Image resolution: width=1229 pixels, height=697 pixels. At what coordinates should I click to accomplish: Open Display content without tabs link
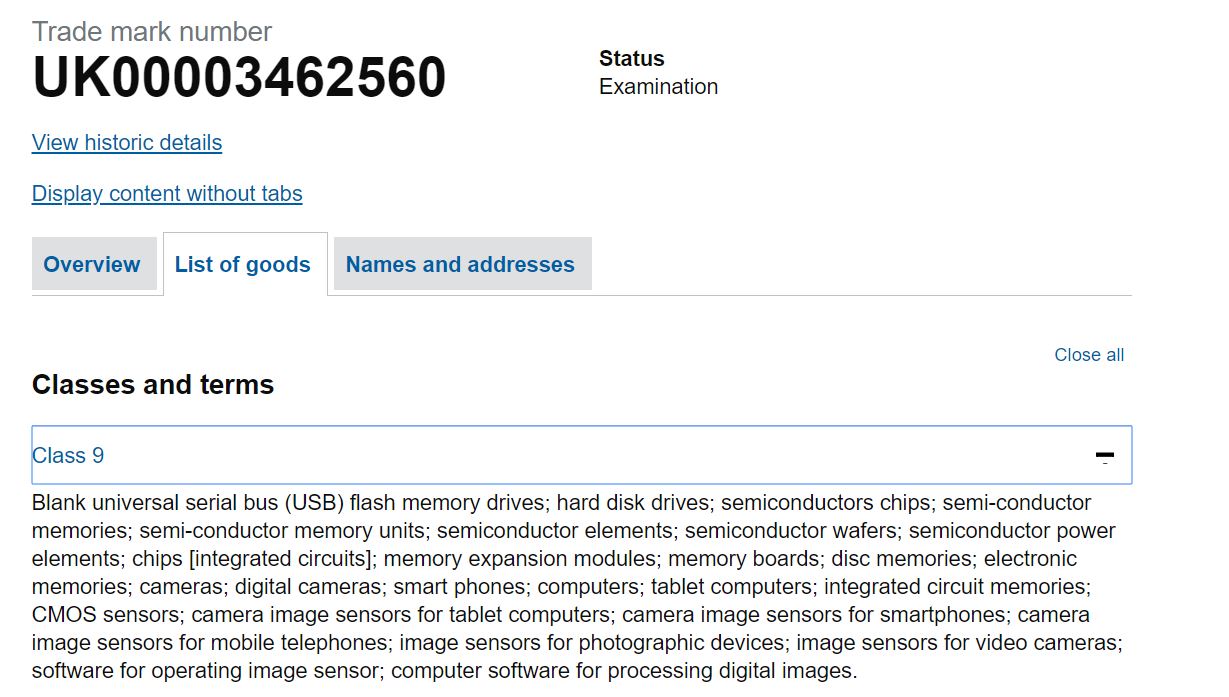coord(167,194)
